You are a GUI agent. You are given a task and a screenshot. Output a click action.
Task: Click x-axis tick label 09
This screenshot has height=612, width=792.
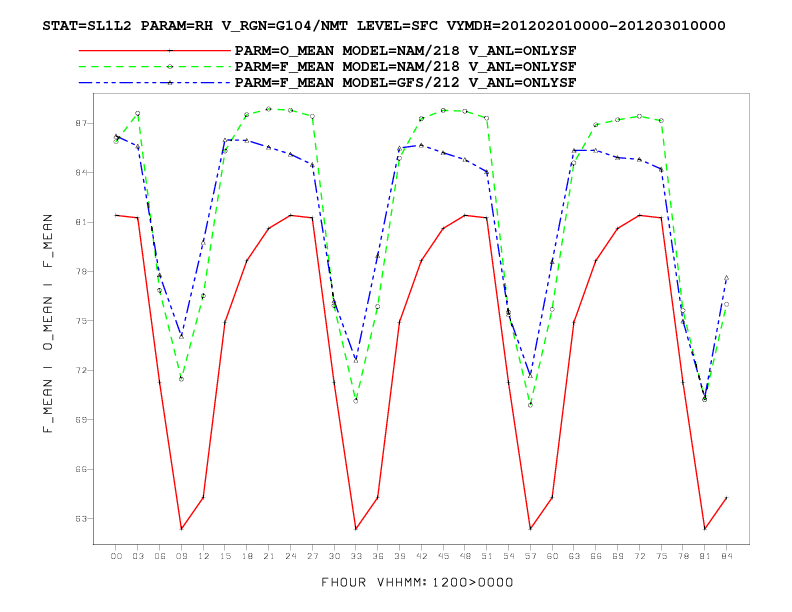pos(181,556)
